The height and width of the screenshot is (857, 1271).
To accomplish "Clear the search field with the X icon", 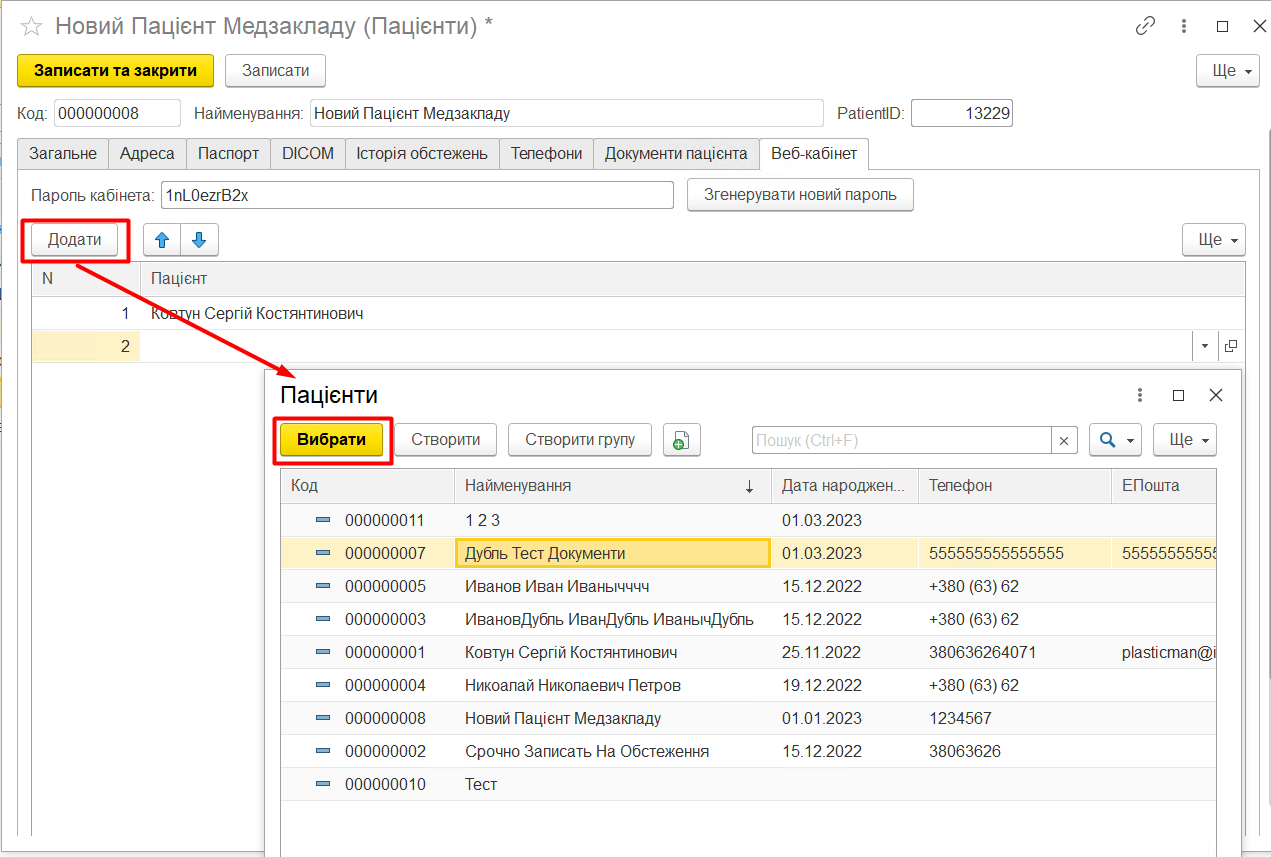I will tap(1064, 440).
